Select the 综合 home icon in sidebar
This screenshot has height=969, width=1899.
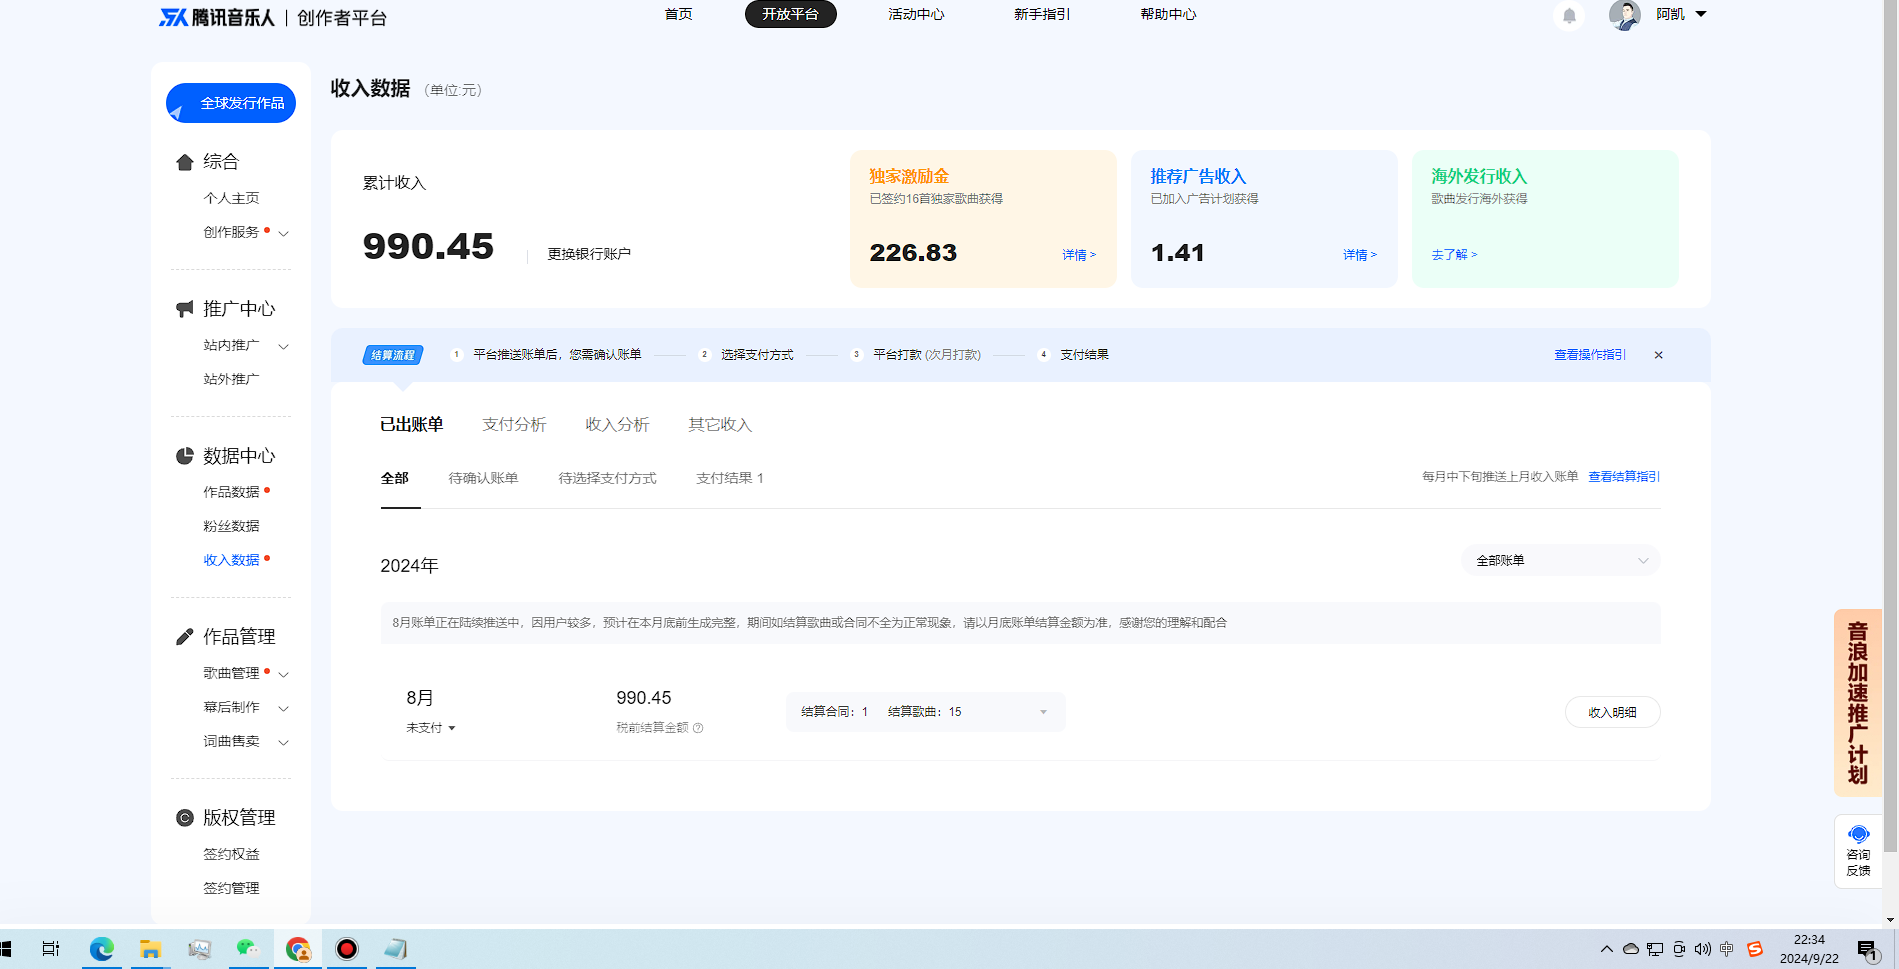click(x=184, y=161)
